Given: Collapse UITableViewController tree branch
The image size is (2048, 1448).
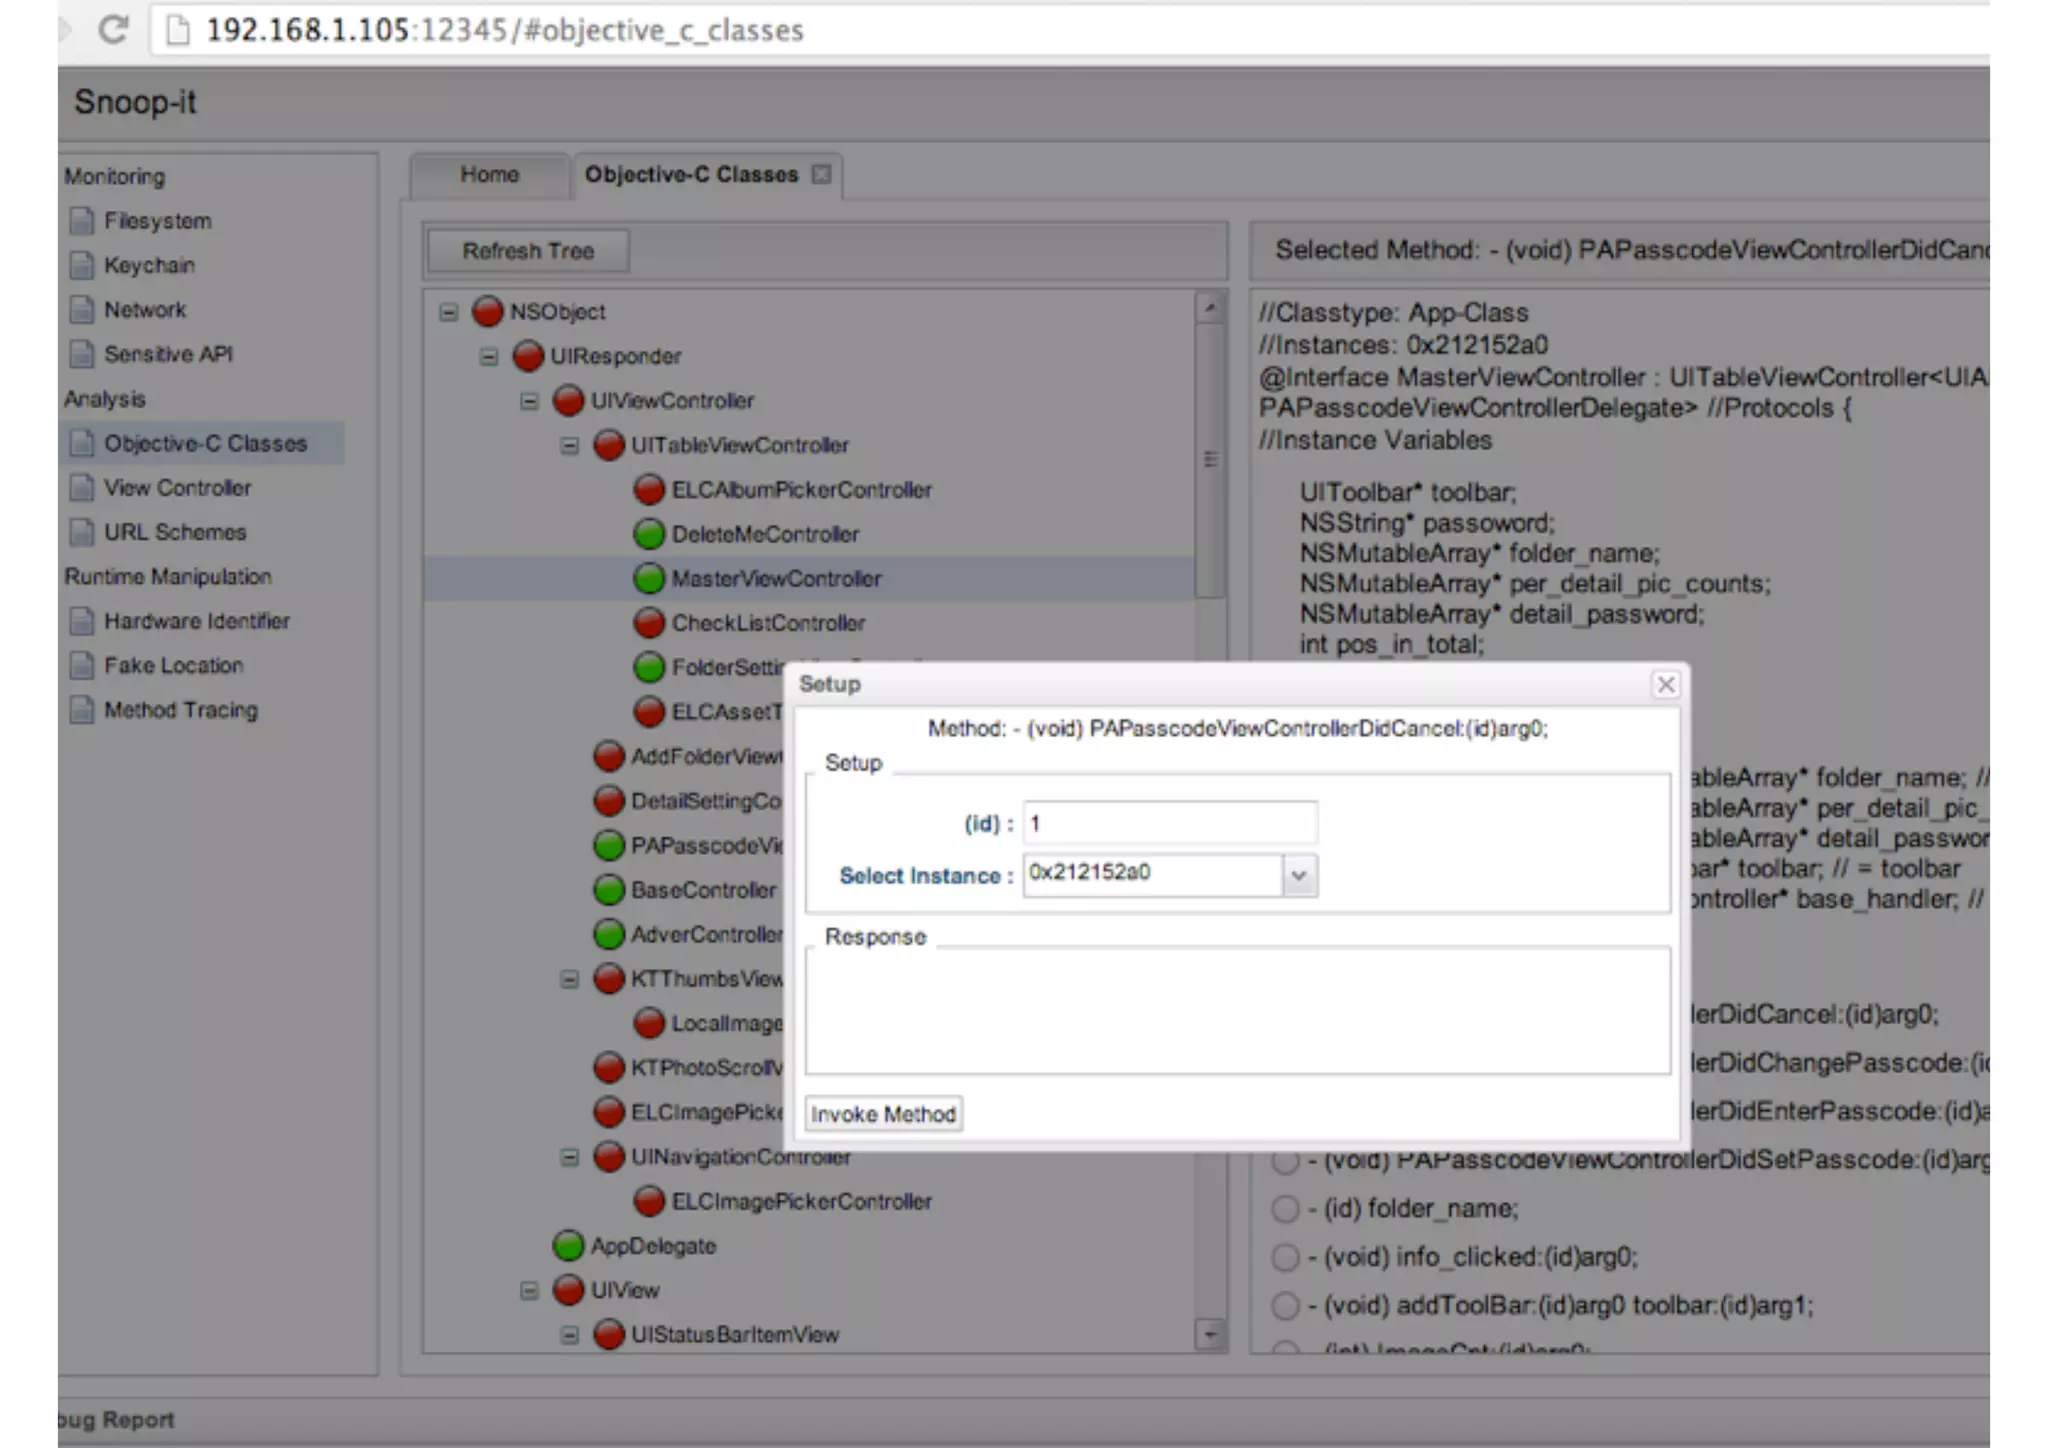Looking at the screenshot, I should coord(569,445).
